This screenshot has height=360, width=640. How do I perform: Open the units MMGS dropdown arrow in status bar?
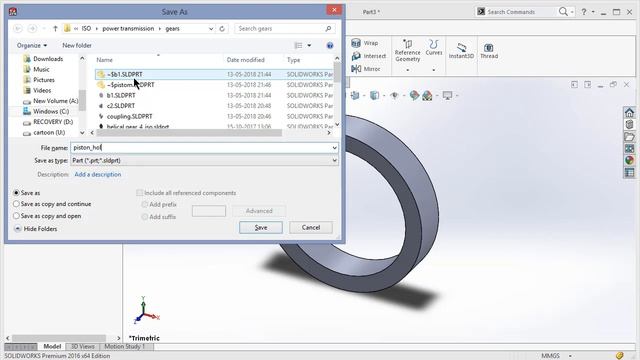pos(570,356)
